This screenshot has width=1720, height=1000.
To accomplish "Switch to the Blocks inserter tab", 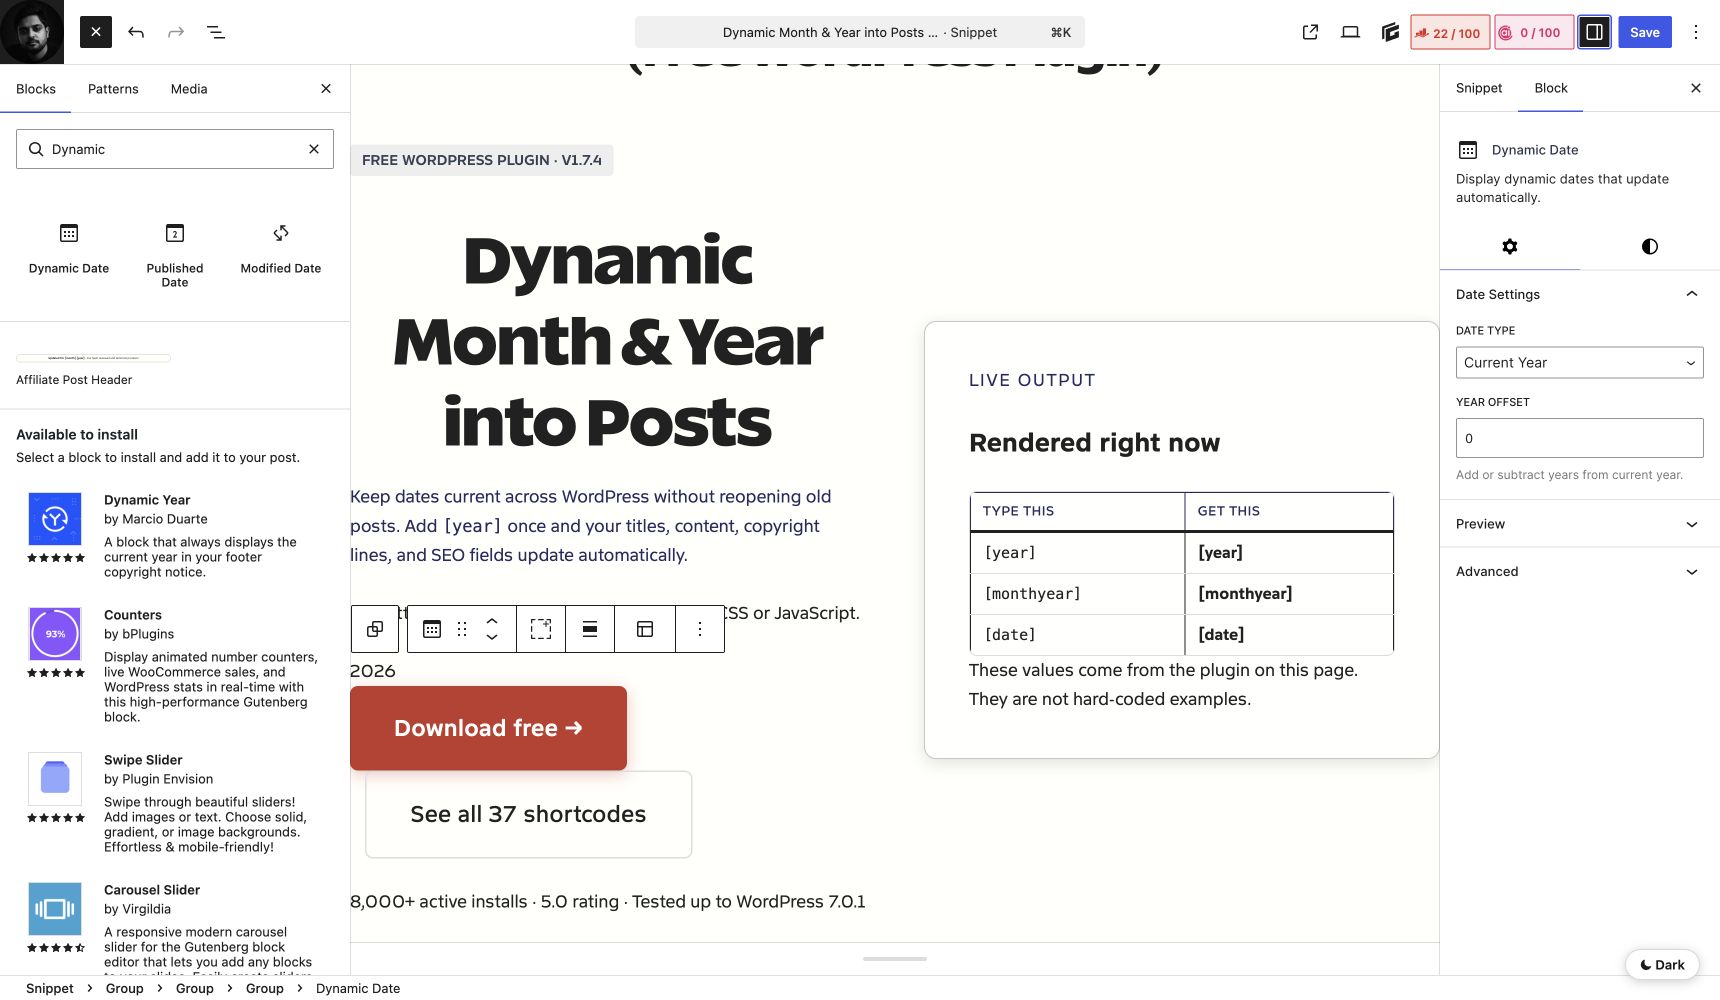I will click(x=36, y=89).
